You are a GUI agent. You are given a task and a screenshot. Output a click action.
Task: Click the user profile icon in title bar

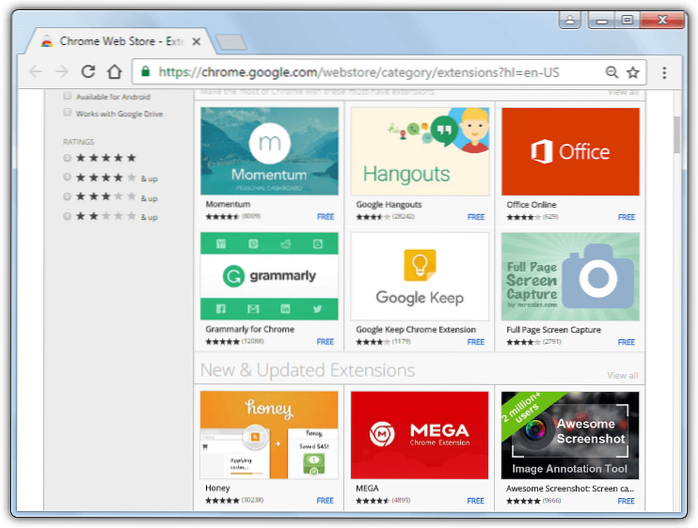coord(570,19)
